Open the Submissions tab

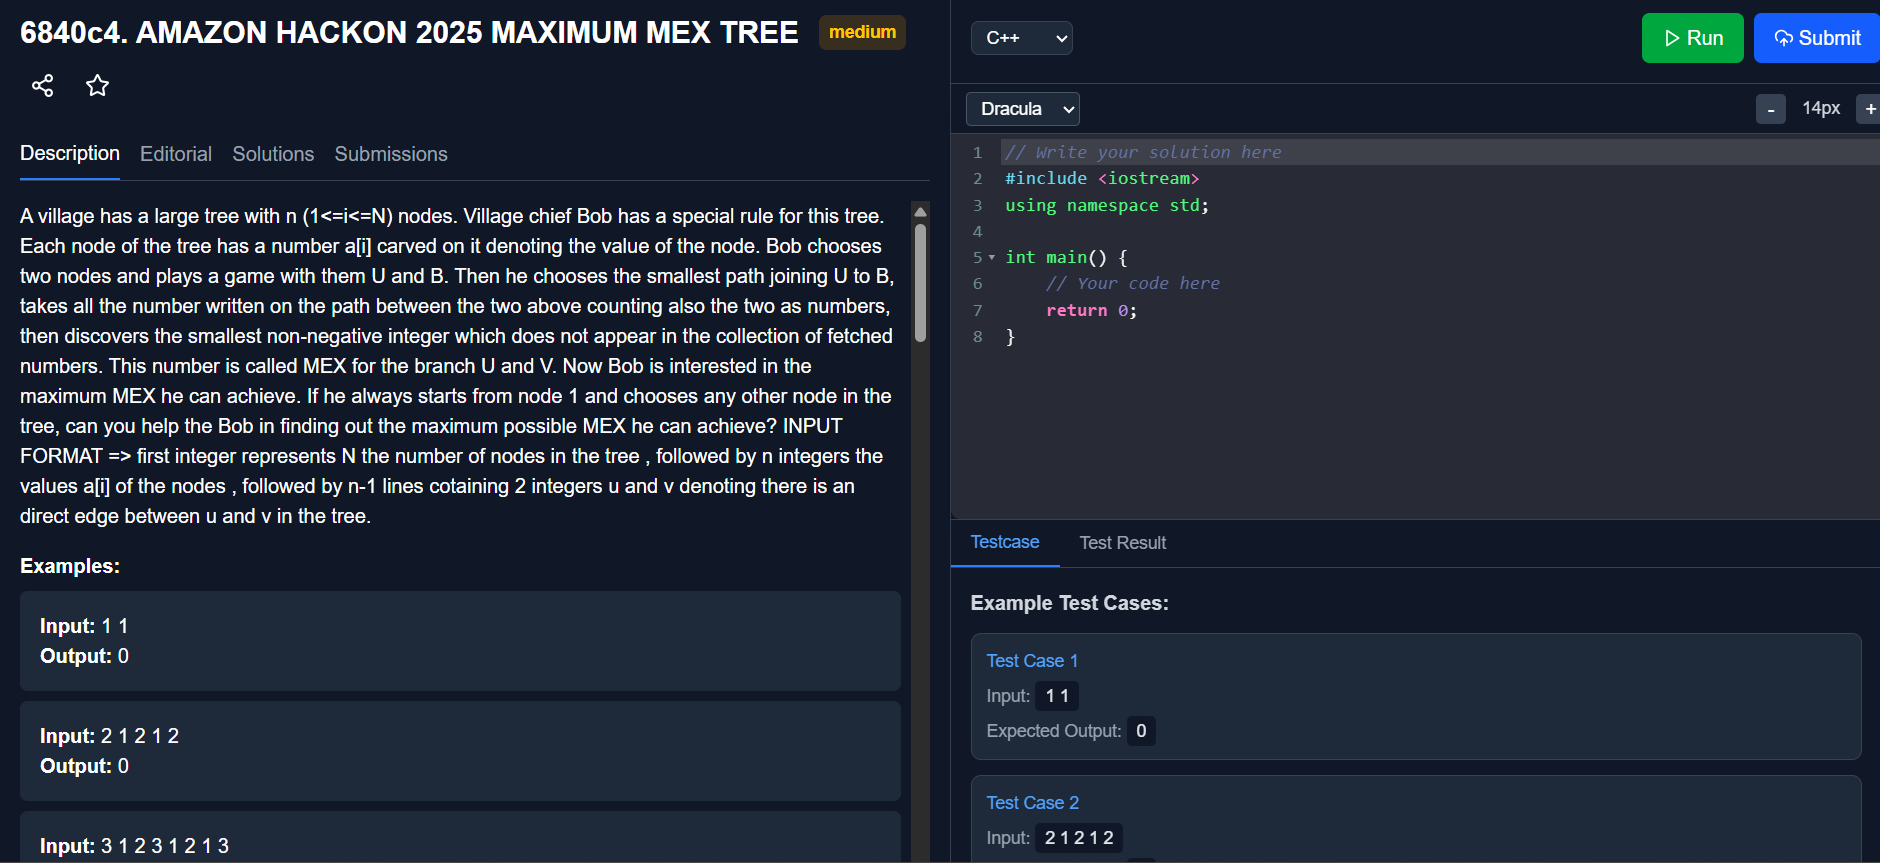391,154
